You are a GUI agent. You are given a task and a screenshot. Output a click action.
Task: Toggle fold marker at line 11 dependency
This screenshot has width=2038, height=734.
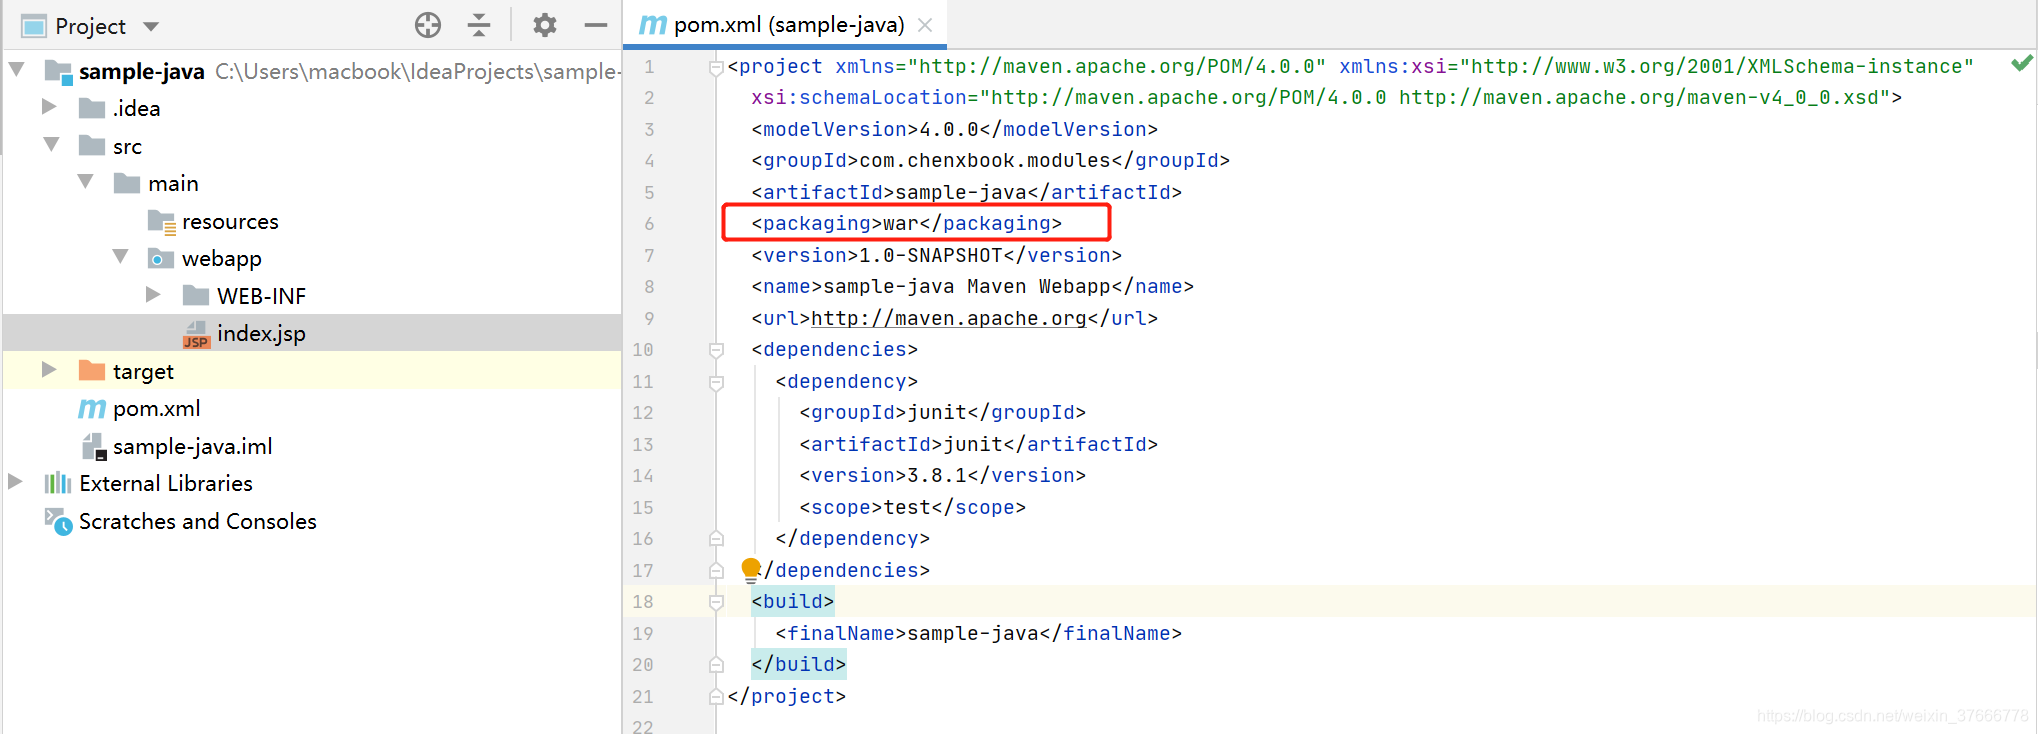pyautogui.click(x=716, y=382)
